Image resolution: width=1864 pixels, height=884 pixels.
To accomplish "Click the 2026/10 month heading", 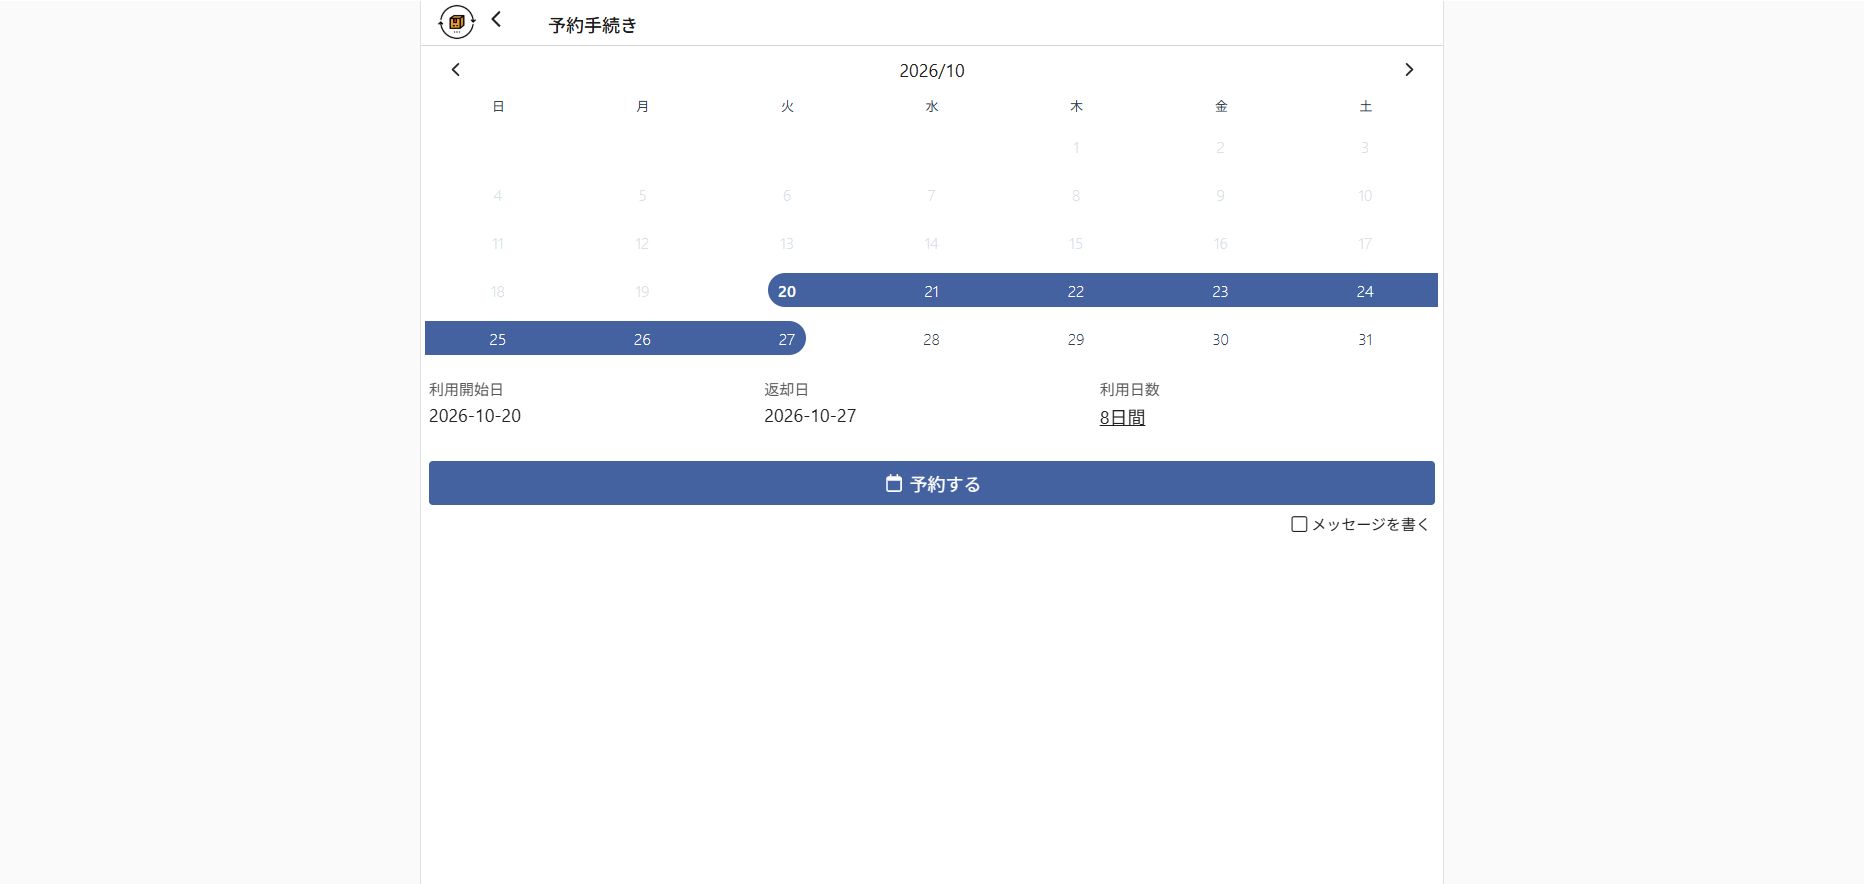I will pos(932,71).
